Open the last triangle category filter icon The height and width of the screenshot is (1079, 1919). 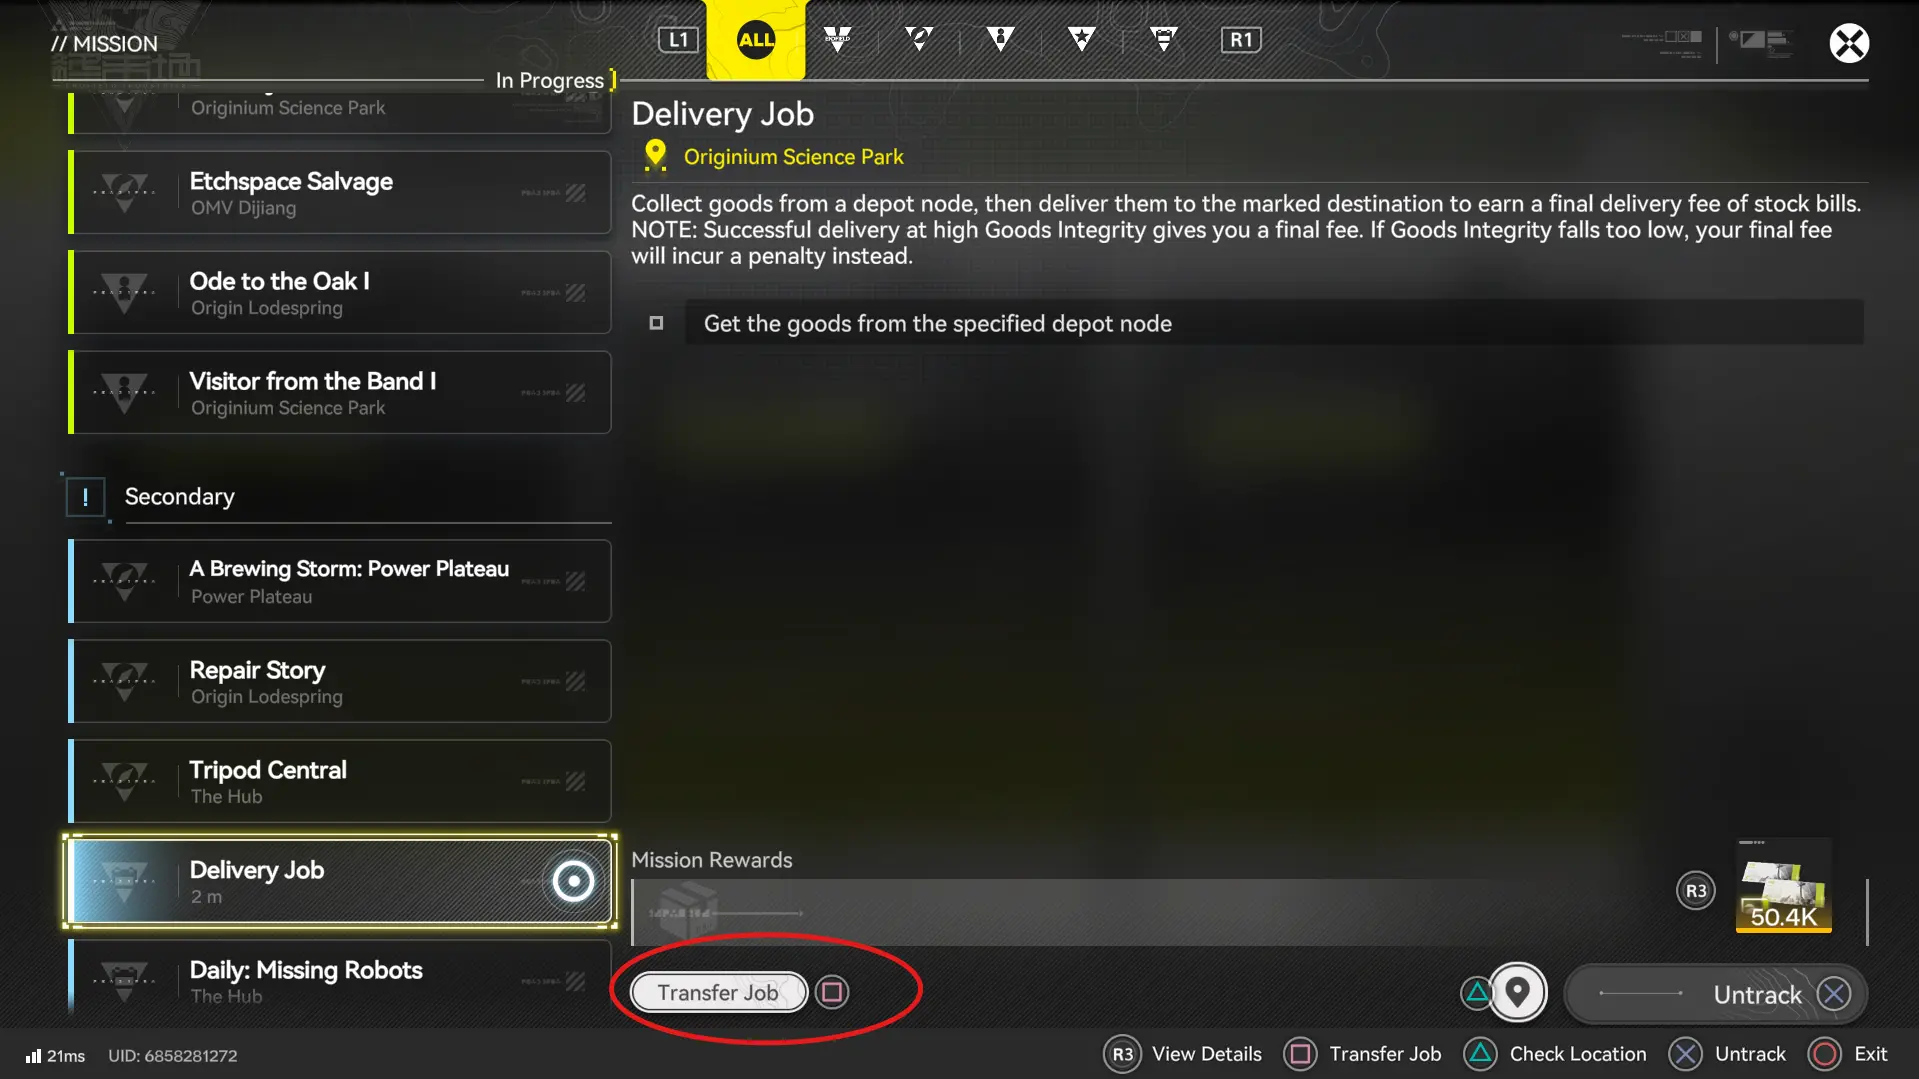tap(1163, 40)
